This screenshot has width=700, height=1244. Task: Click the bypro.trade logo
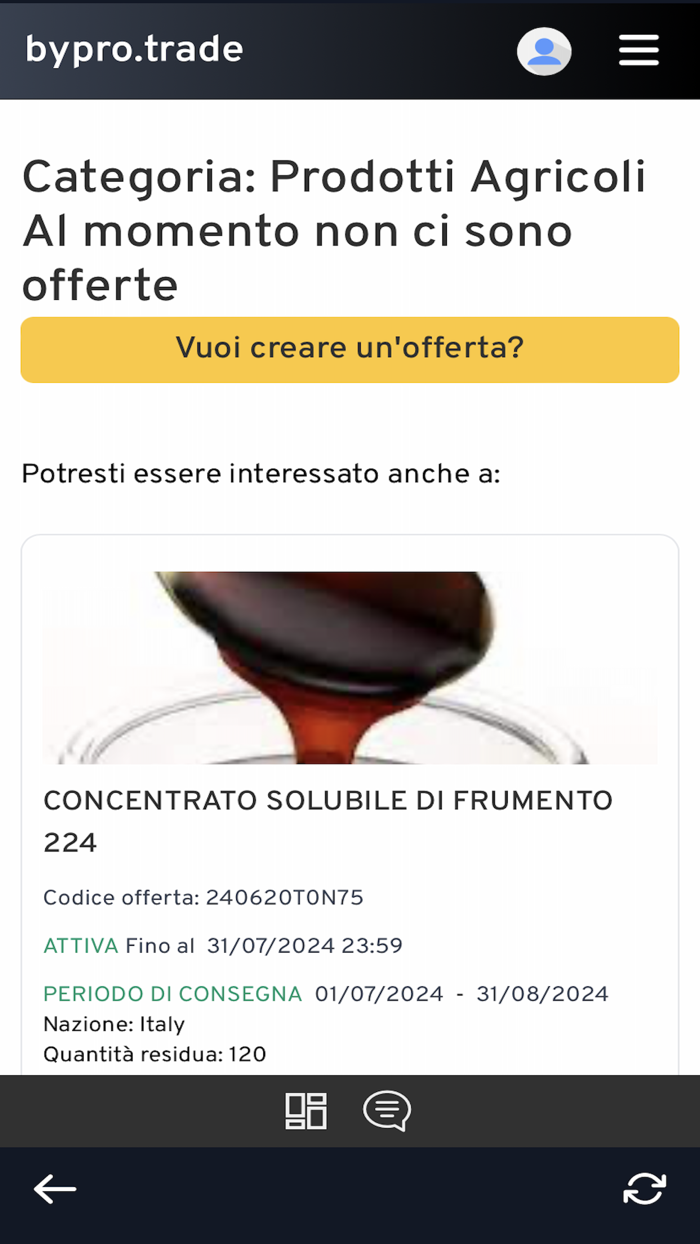pos(133,47)
